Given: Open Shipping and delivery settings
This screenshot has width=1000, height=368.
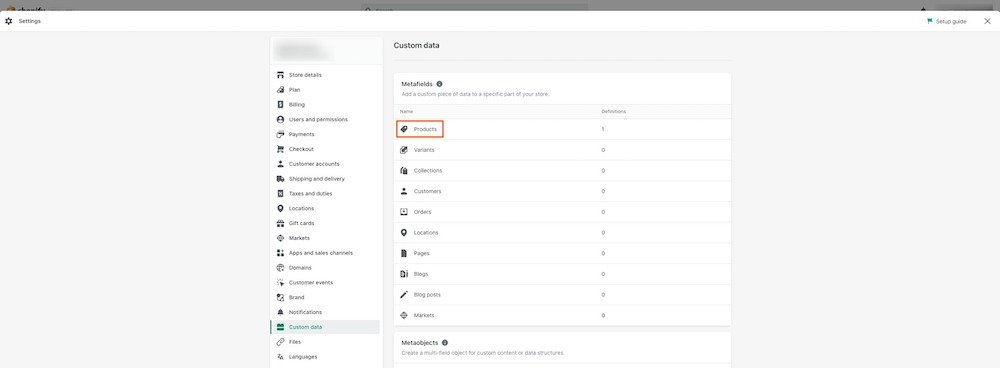Looking at the screenshot, I should pyautogui.click(x=325, y=179).
